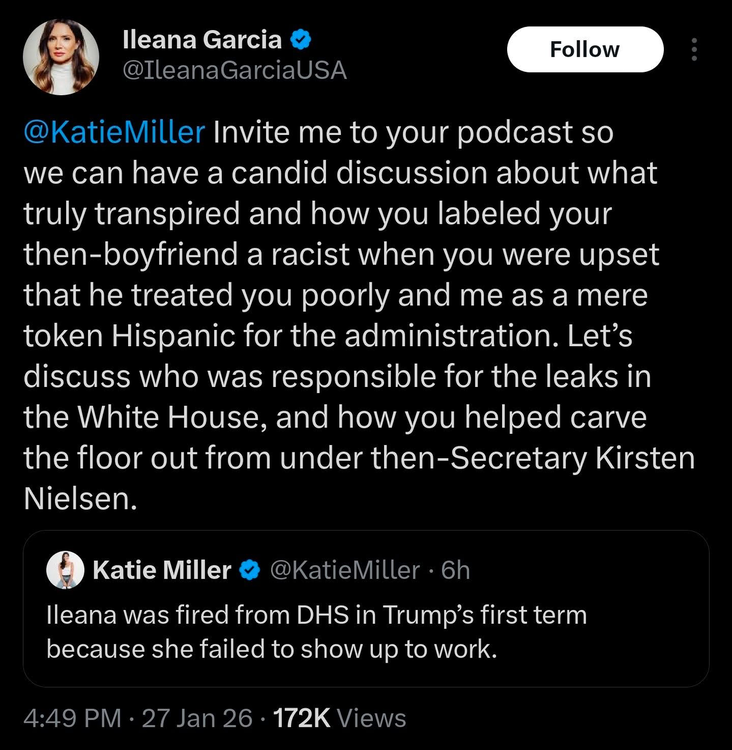Click the verified badge beside Ileana Garcia
The width and height of the screenshot is (732, 750).
click(x=300, y=41)
